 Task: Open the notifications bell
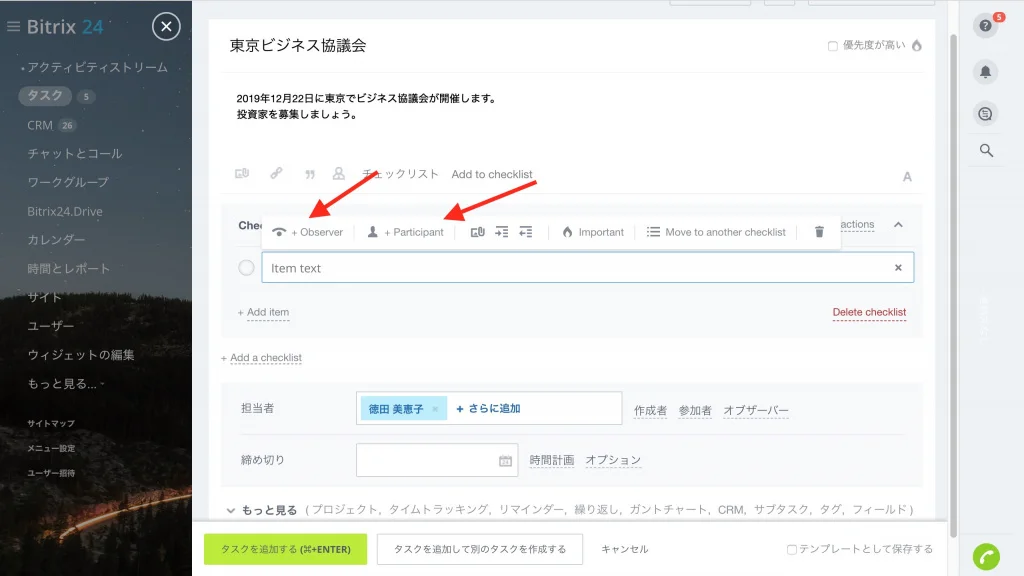tap(985, 71)
